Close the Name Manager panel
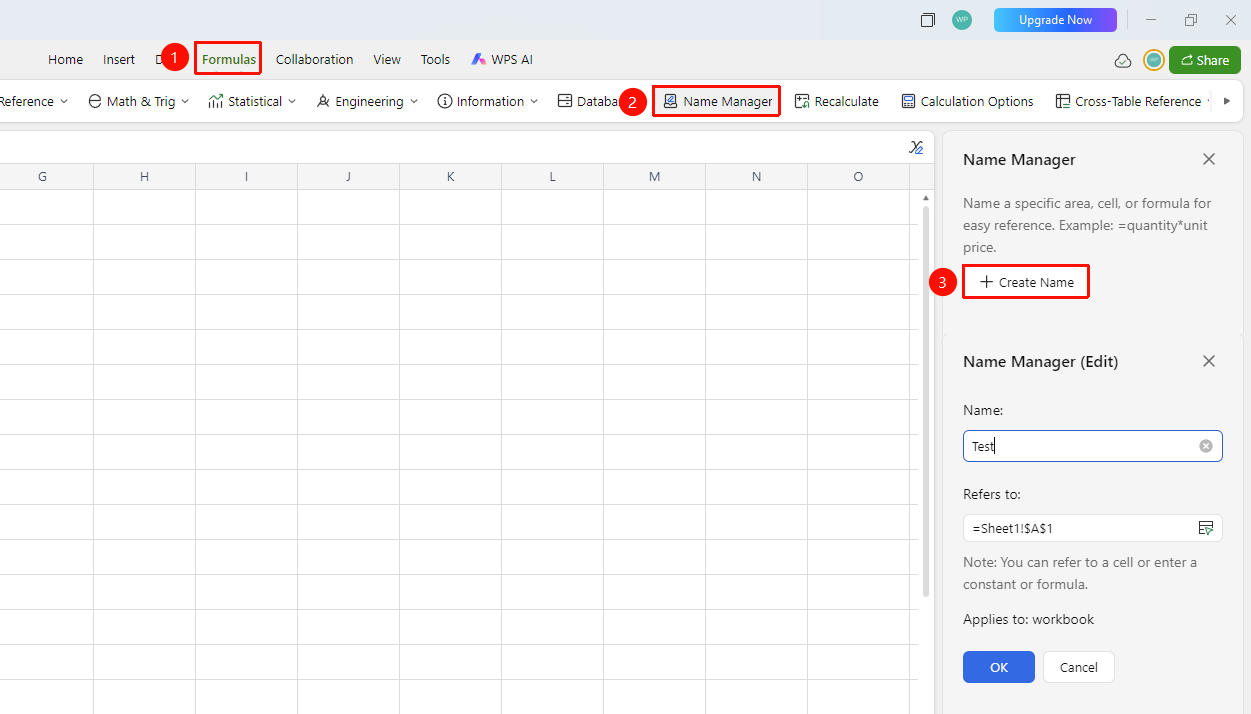Viewport: 1251px width, 714px height. [1209, 159]
